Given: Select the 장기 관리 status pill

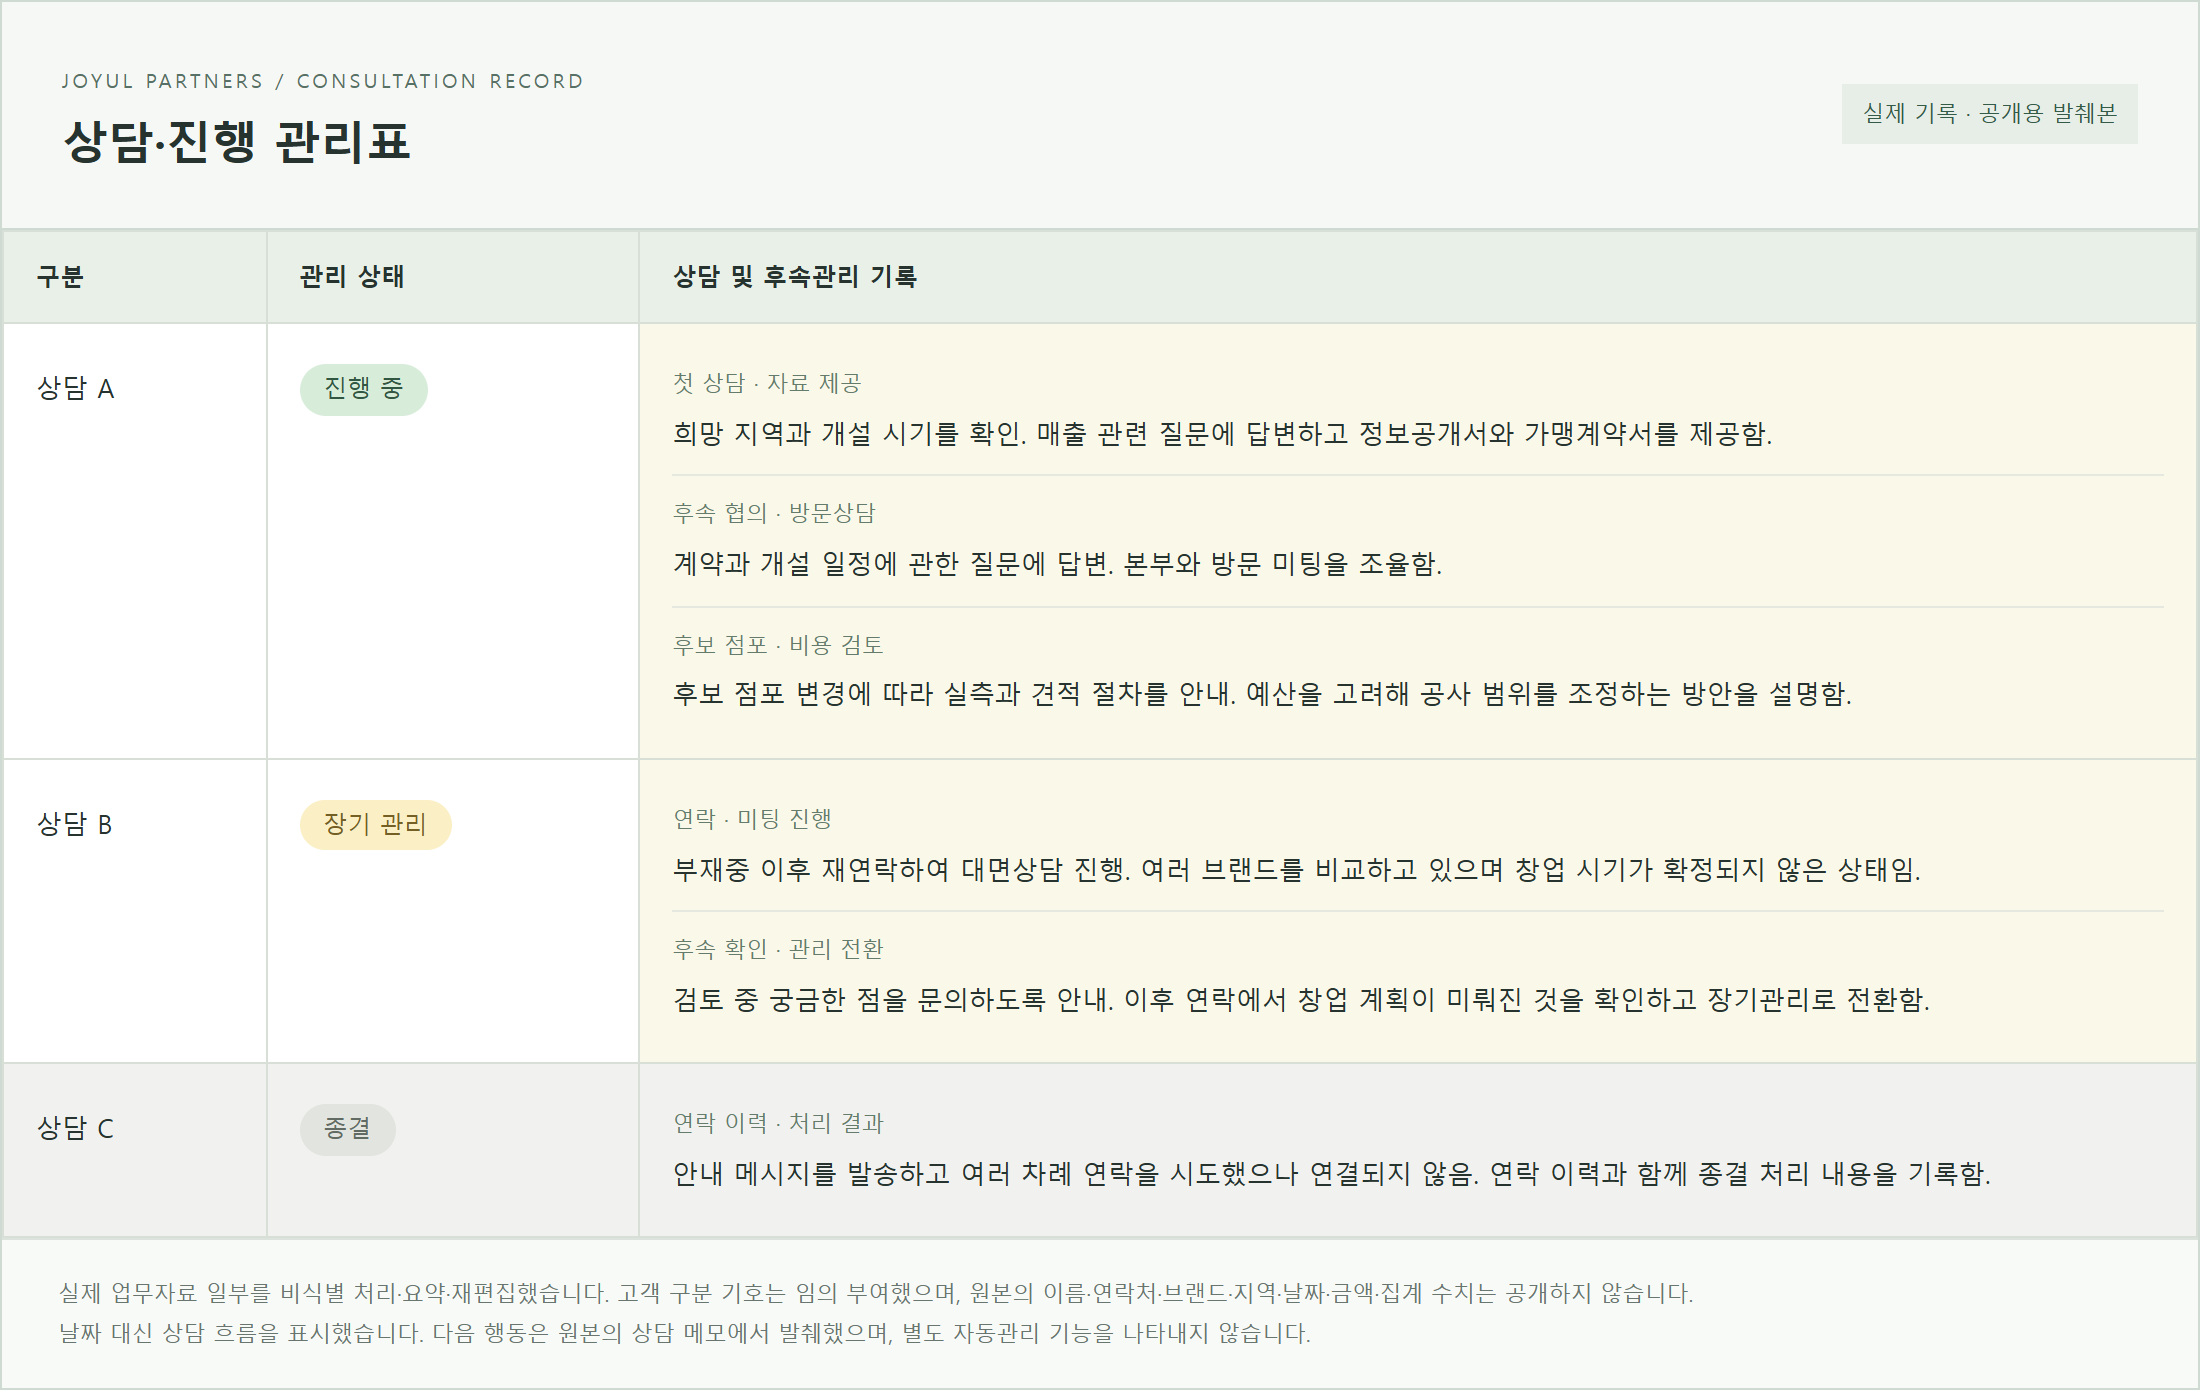Looking at the screenshot, I should coord(376,825).
